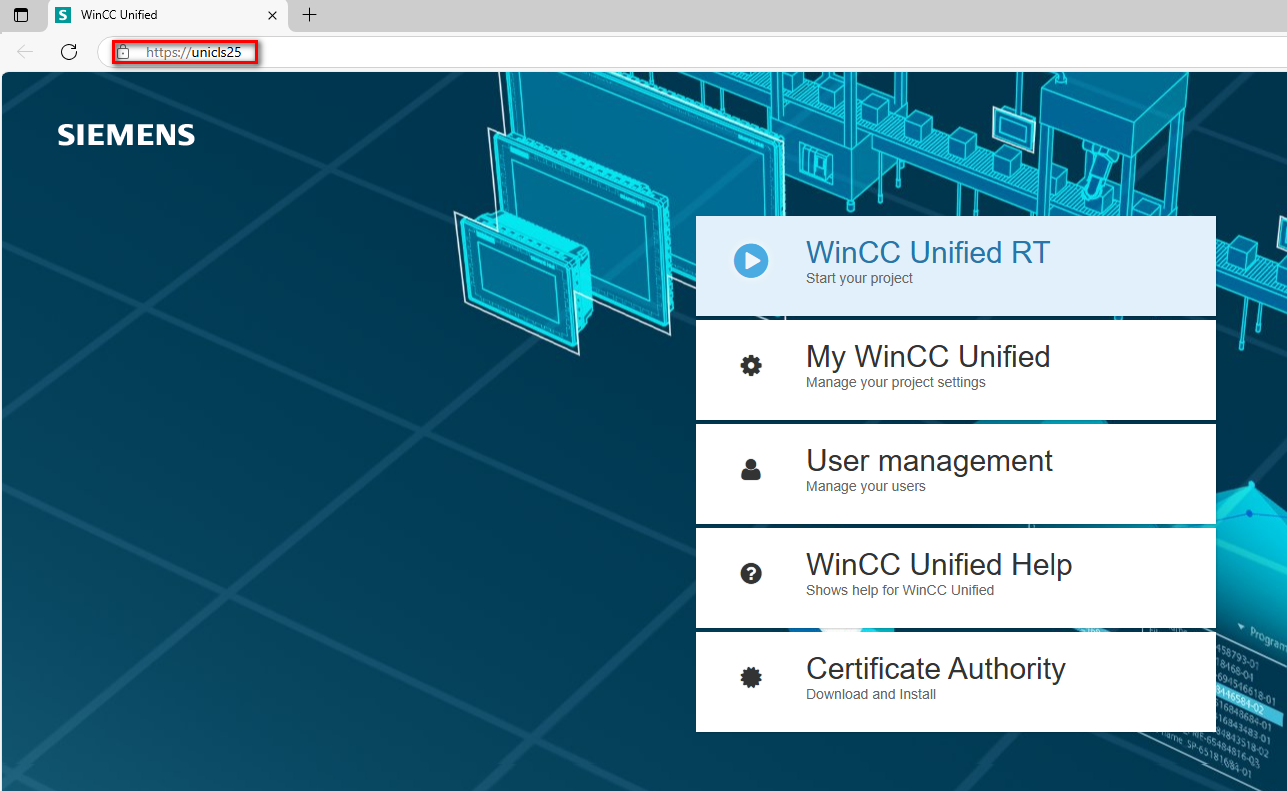Viewport: 1287px width, 791px height.
Task: Click the person icon for User management
Action: click(x=751, y=470)
